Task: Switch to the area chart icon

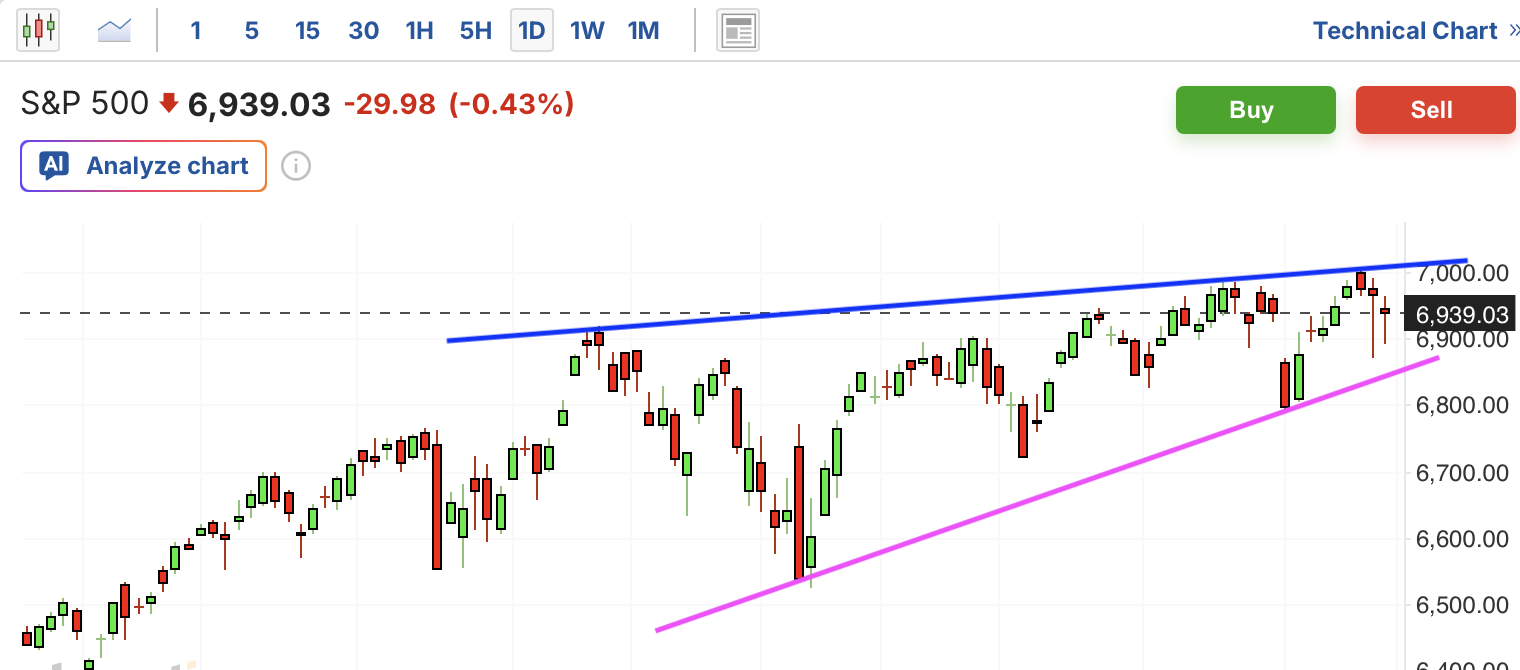Action: tap(114, 30)
